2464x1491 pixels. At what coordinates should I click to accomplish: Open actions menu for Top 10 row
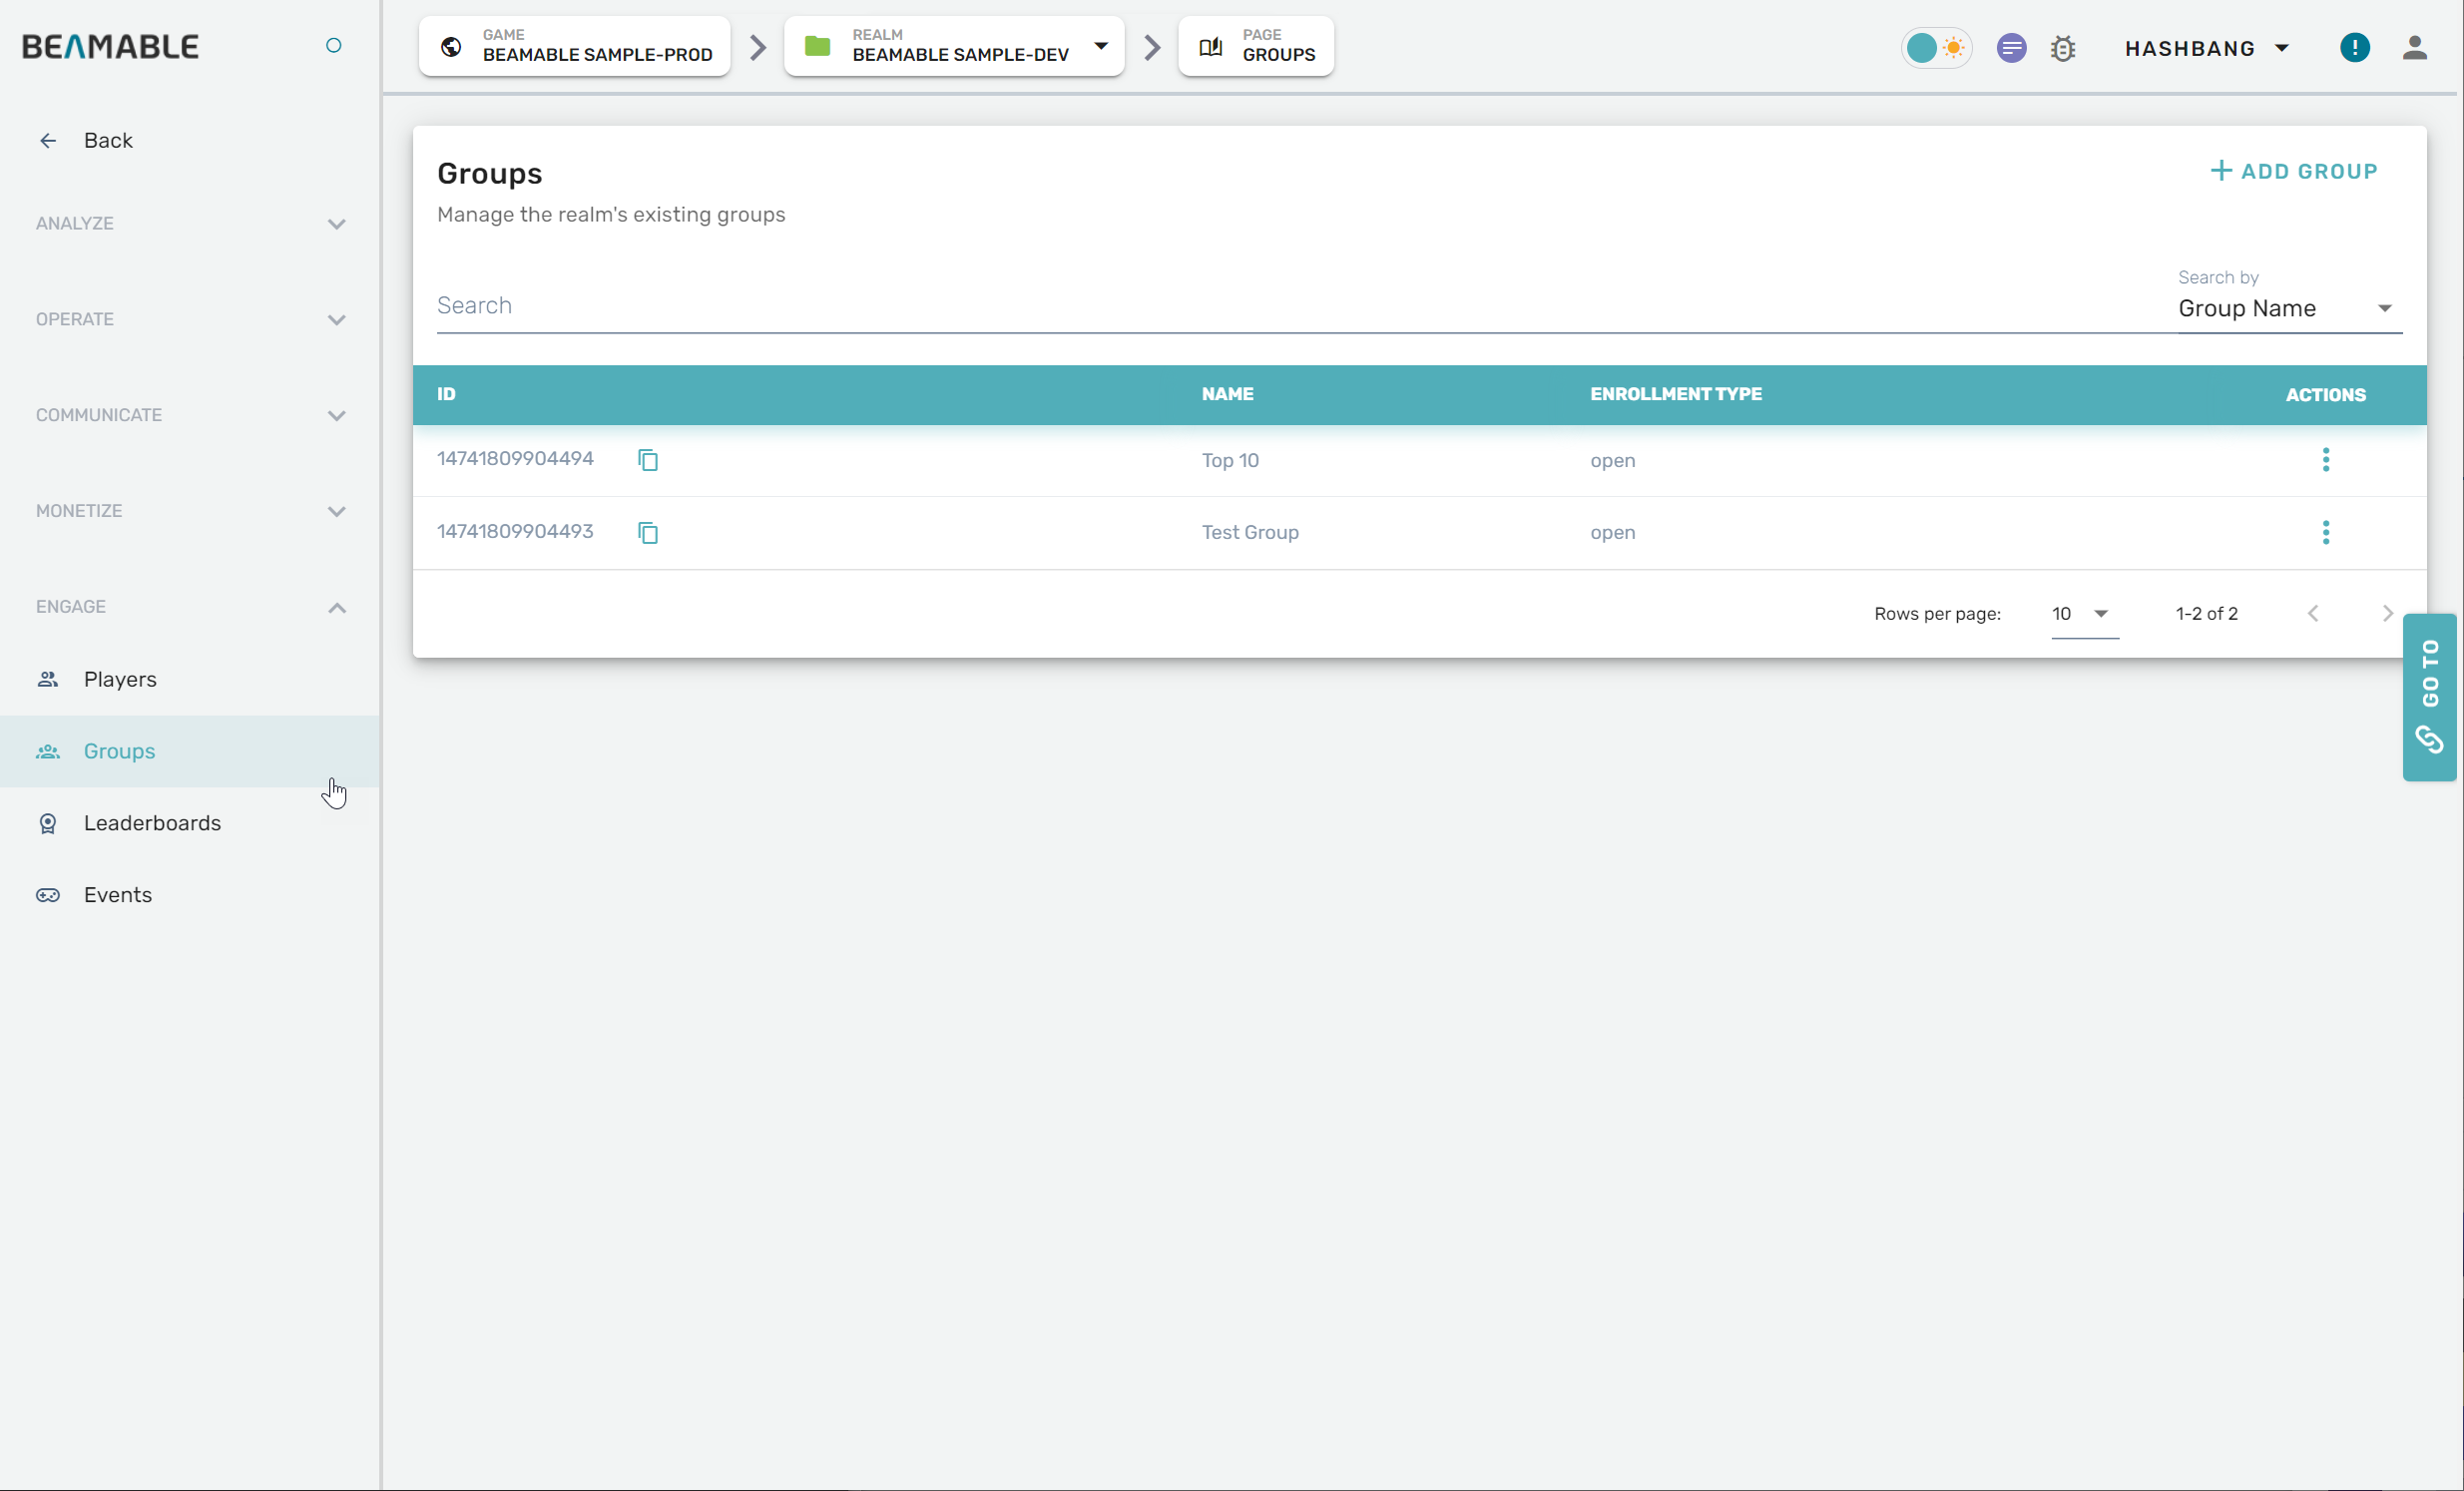2325,460
